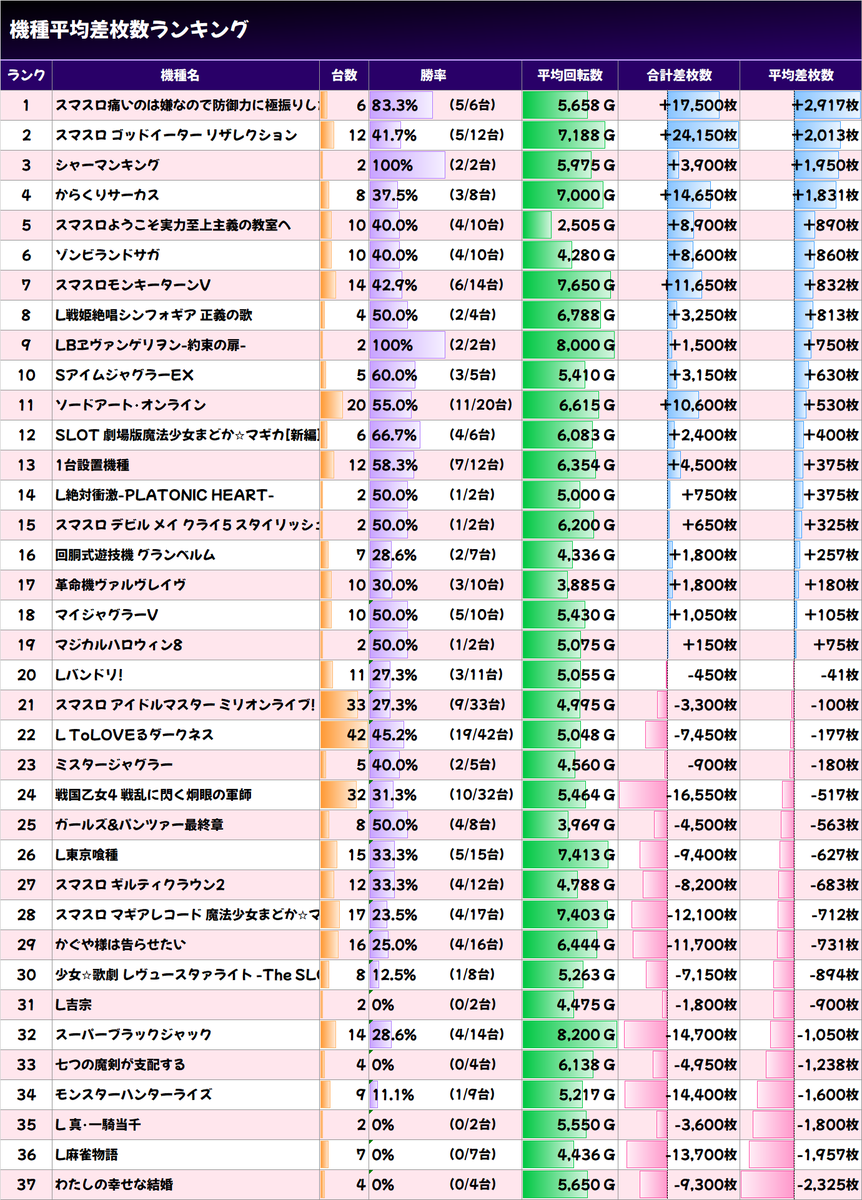Click スーパーブラックジャック machine name

tap(133, 1035)
